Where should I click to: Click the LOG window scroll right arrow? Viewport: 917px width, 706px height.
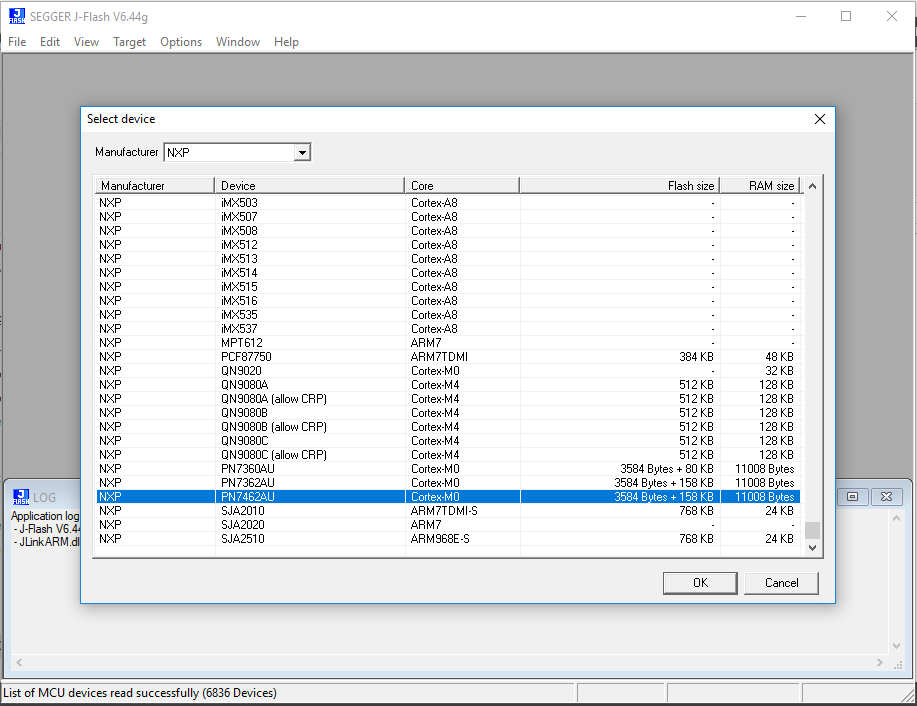tap(880, 663)
